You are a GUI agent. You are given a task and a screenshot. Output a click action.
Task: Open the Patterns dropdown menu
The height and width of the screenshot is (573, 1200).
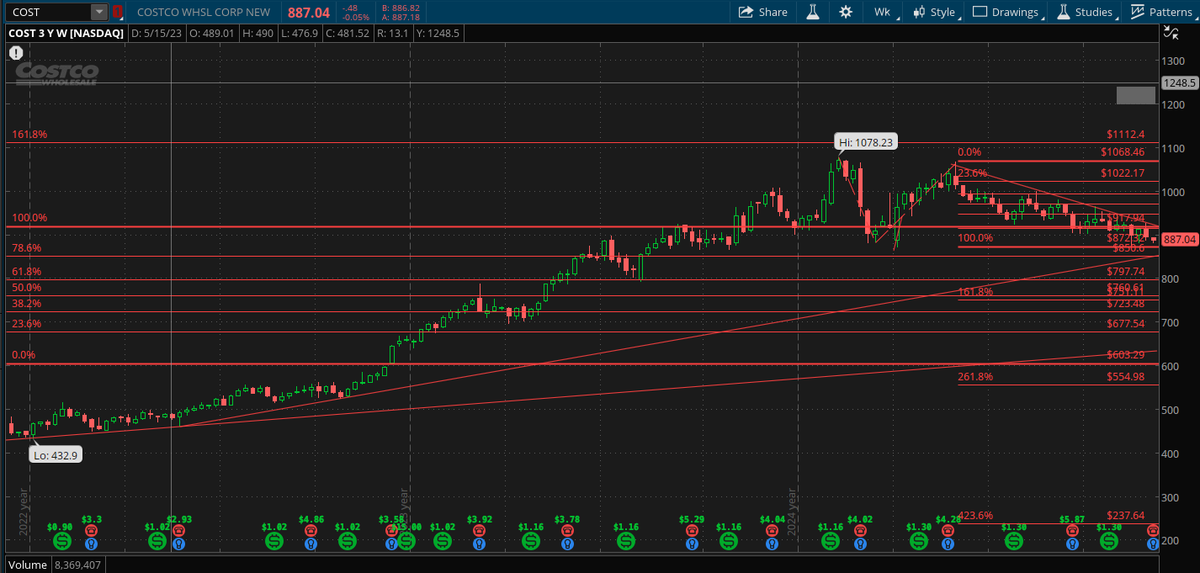coord(1162,12)
